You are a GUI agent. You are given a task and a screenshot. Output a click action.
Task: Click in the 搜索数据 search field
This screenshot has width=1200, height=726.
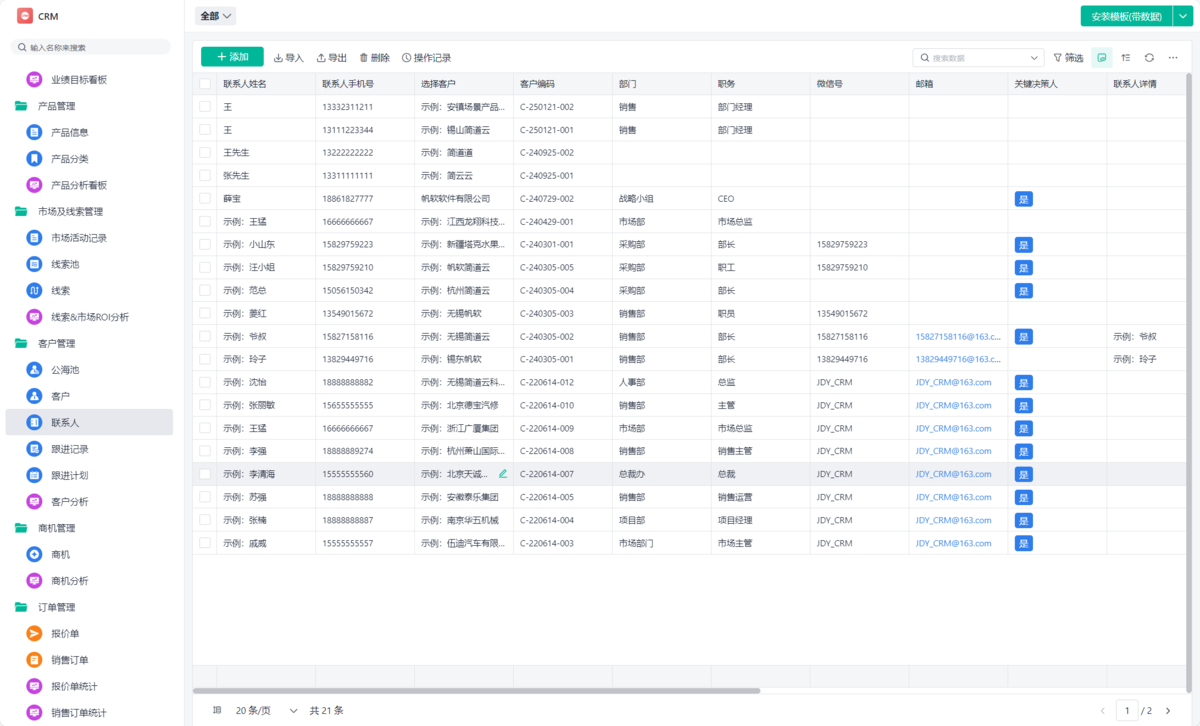(978, 58)
